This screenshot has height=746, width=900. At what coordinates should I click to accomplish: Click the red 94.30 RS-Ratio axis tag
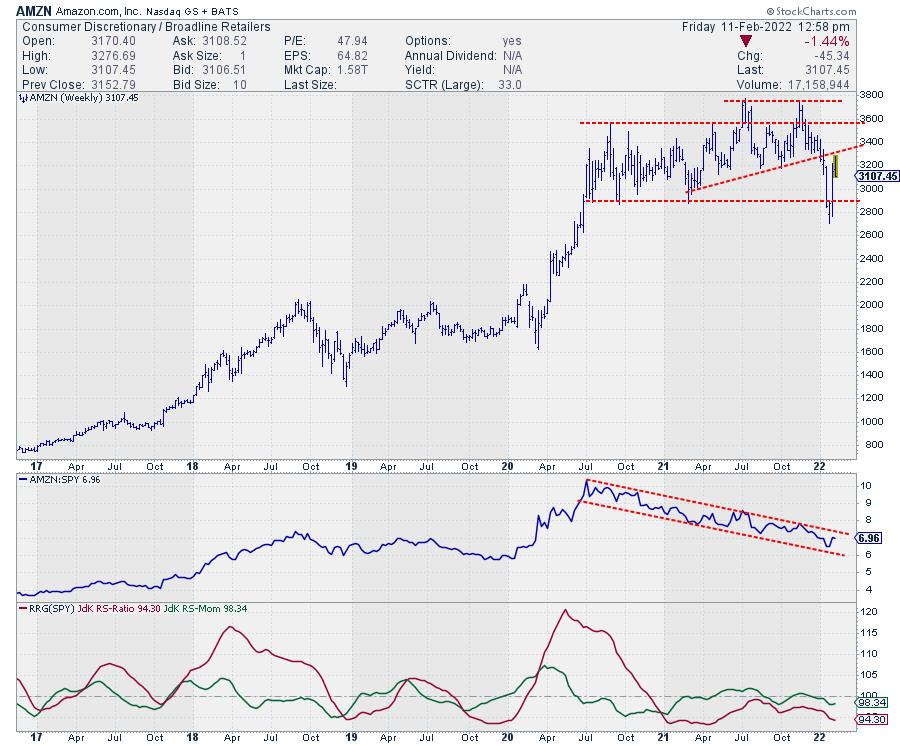point(870,720)
